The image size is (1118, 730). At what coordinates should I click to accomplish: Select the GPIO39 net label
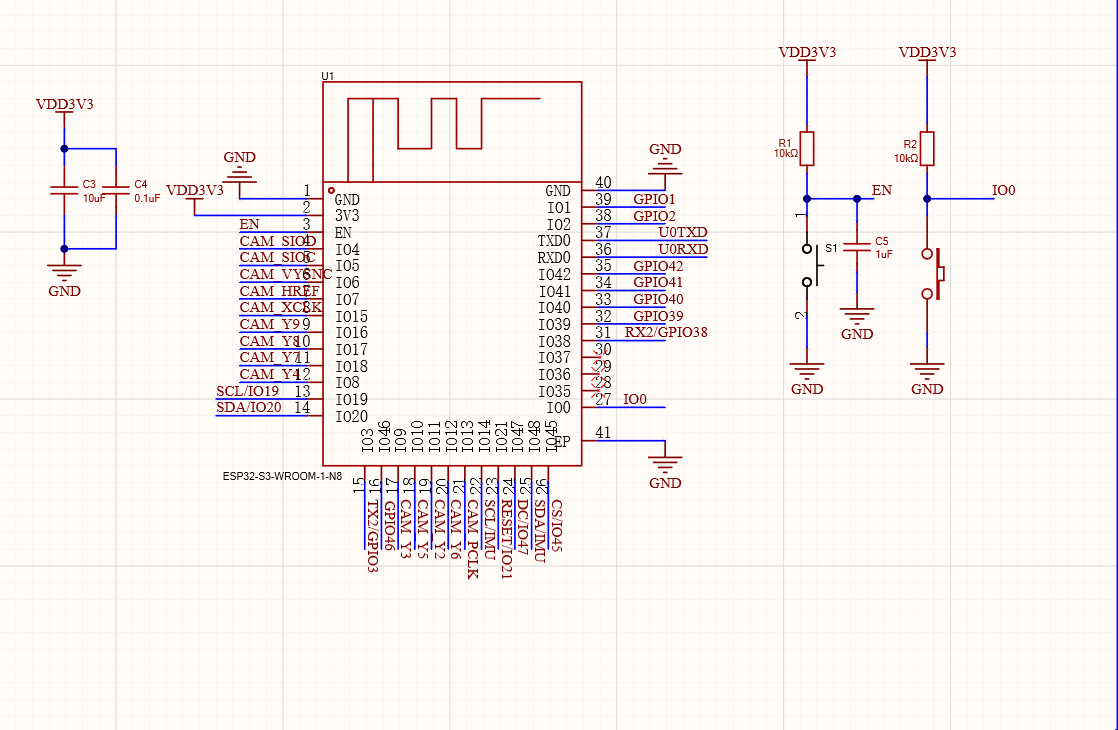click(x=658, y=316)
